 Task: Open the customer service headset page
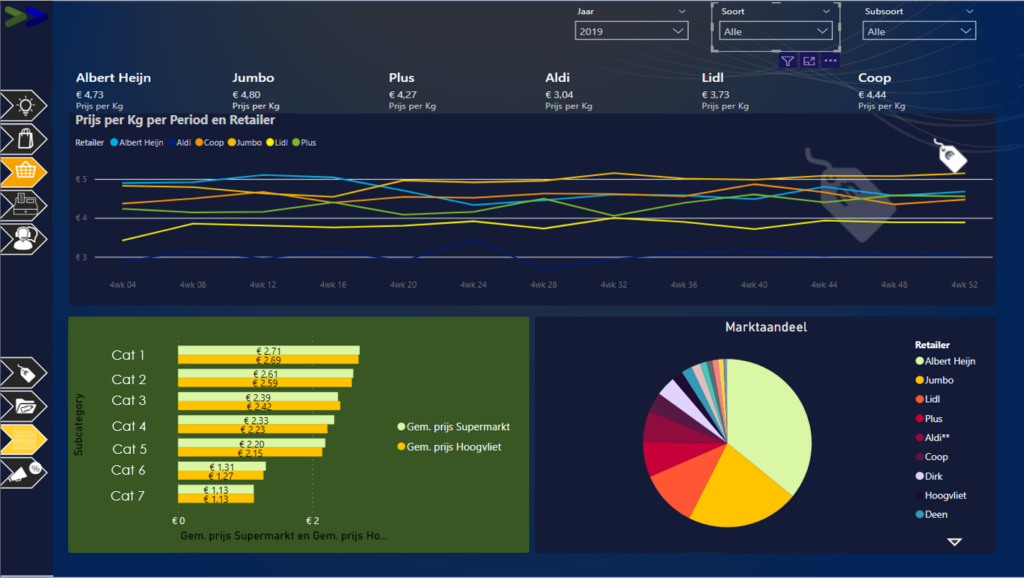pos(24,238)
